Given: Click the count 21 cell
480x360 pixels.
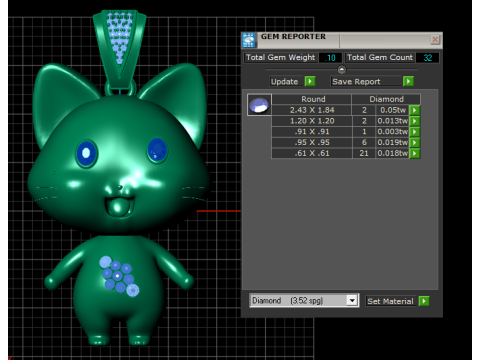Looking at the screenshot, I should click(364, 153).
